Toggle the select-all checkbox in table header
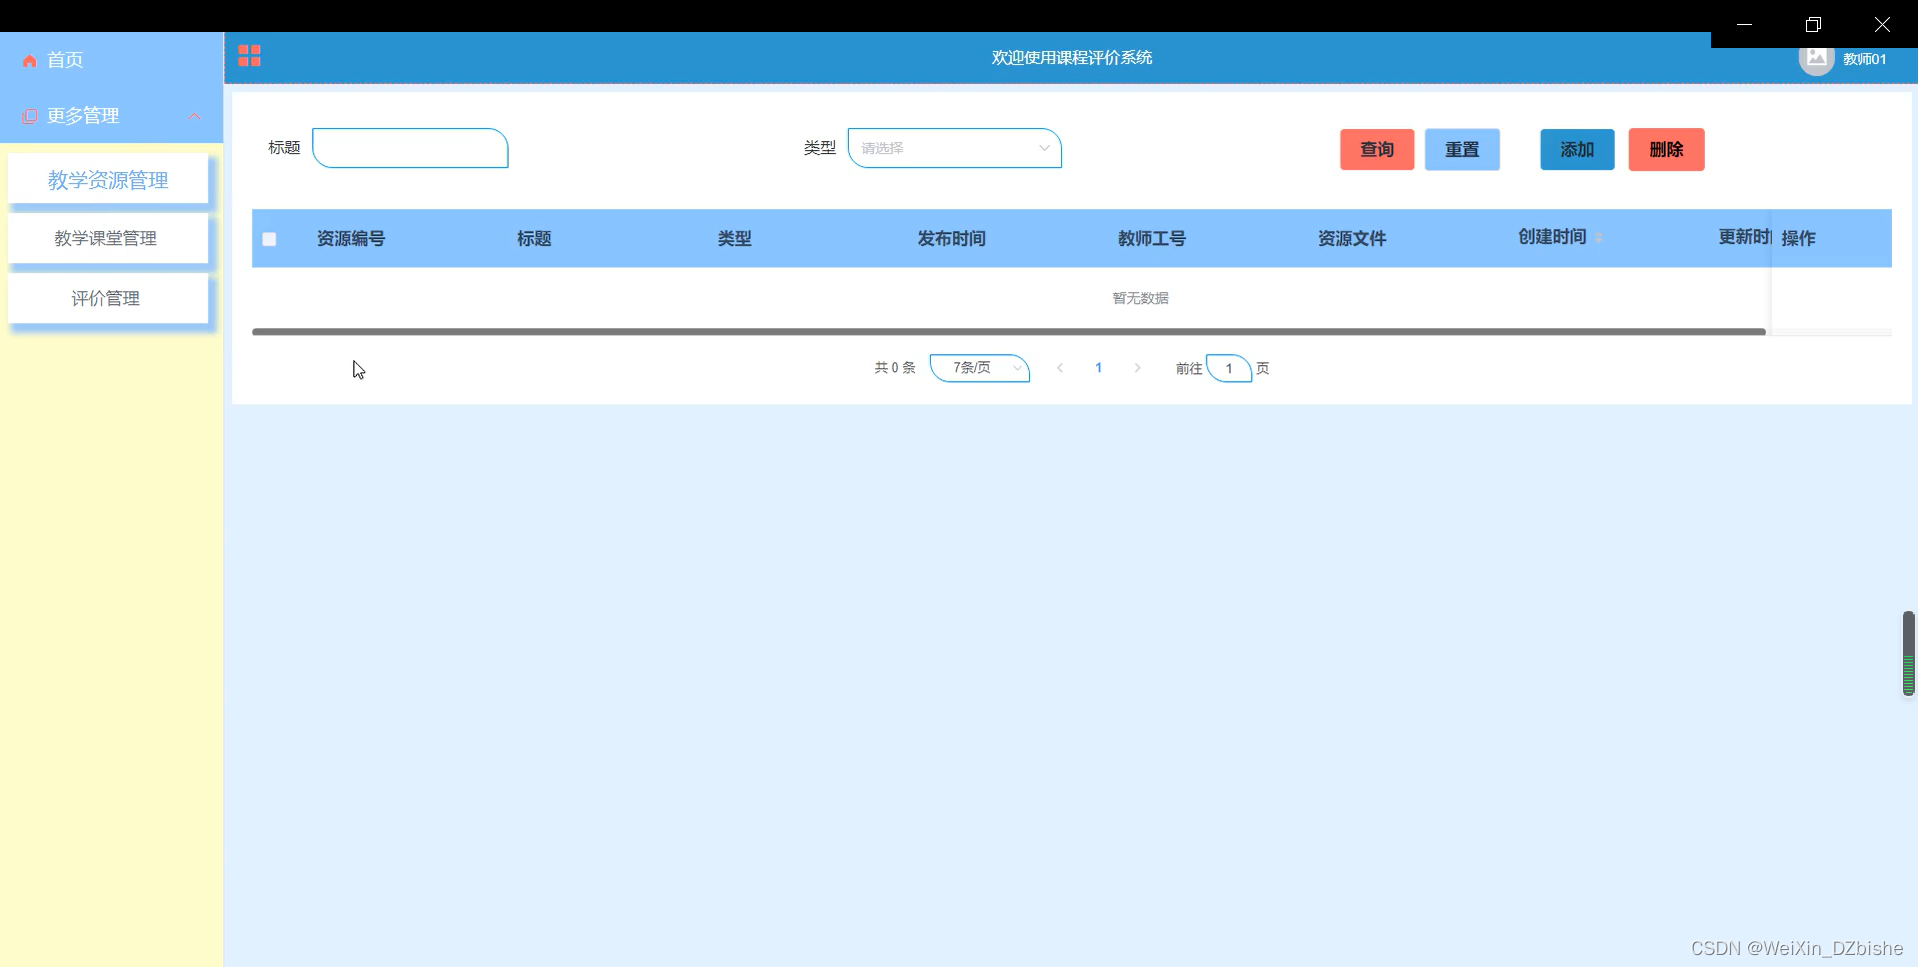This screenshot has width=1918, height=967. (269, 239)
